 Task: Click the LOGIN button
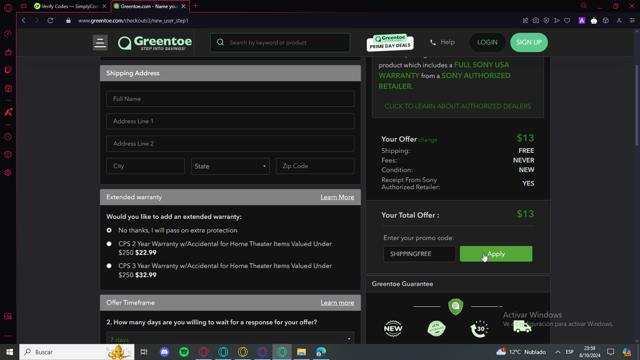tap(487, 42)
